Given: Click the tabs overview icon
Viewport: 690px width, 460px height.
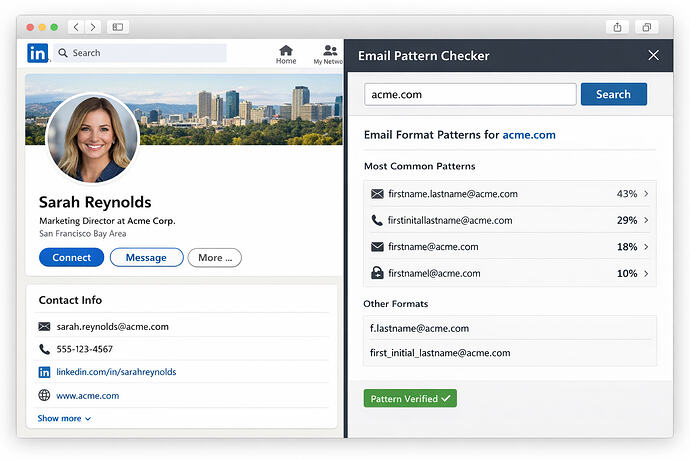Looking at the screenshot, I should pos(647,27).
